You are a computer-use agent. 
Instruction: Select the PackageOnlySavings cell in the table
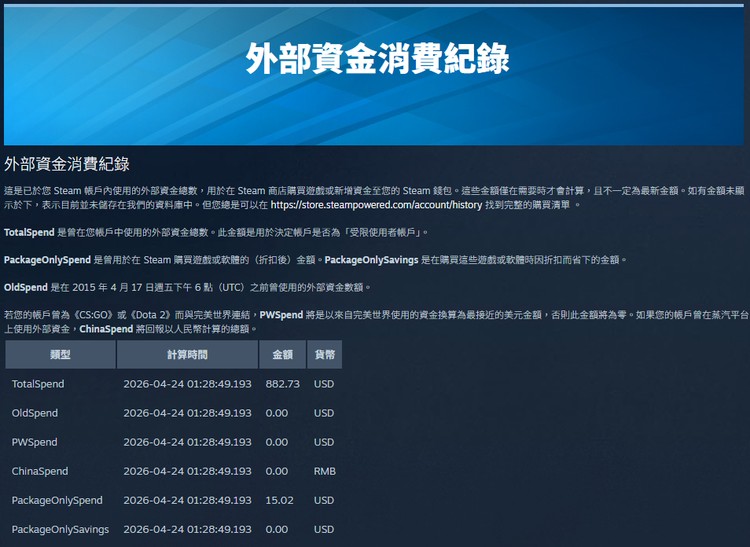[x=60, y=530]
